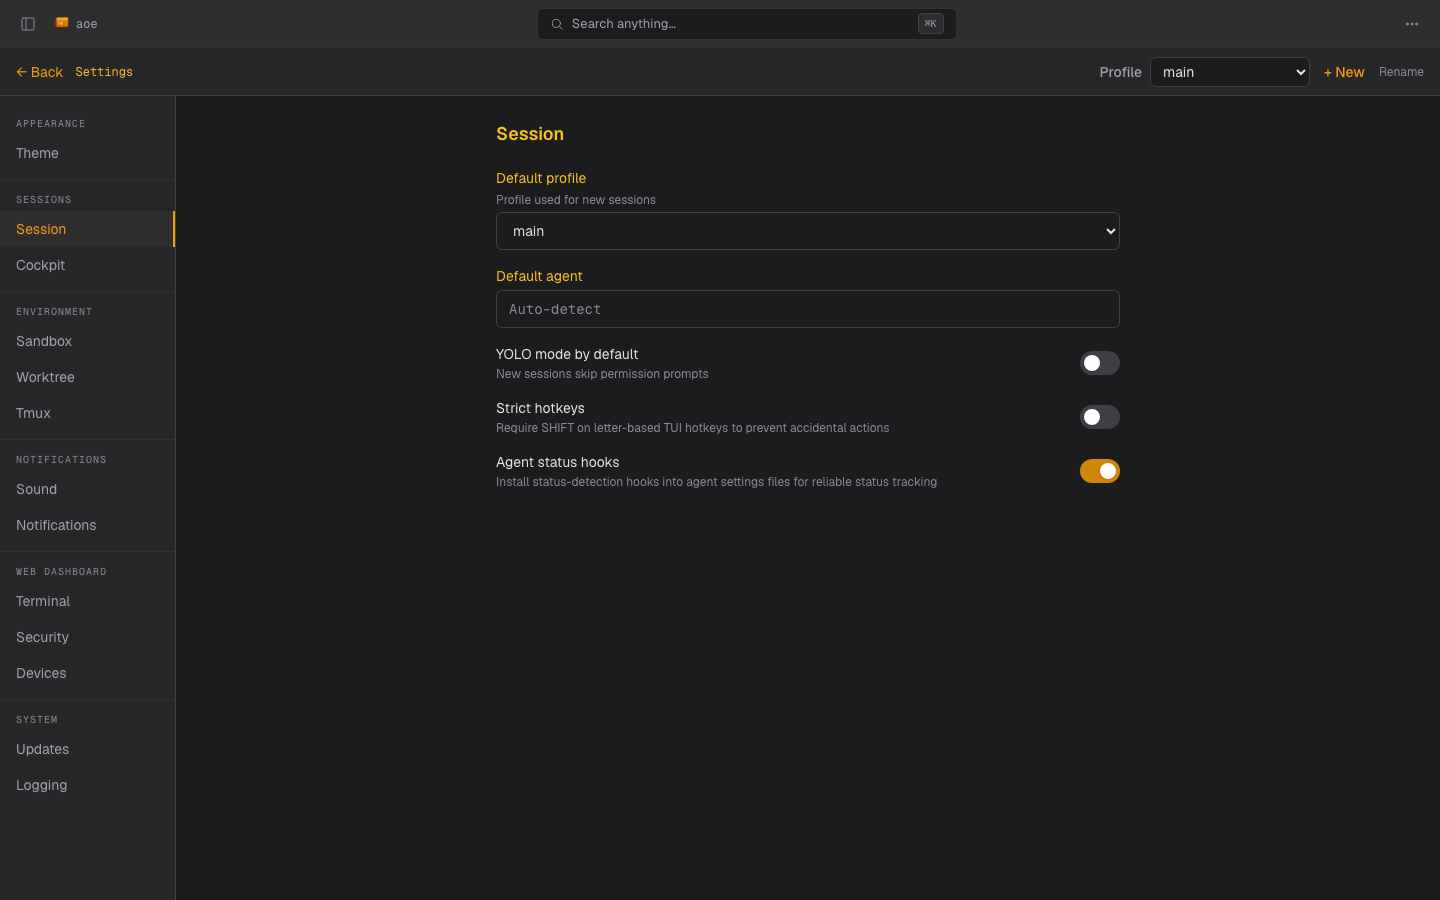Disable the Agent status hooks toggle
The width and height of the screenshot is (1440, 900).
1100,471
